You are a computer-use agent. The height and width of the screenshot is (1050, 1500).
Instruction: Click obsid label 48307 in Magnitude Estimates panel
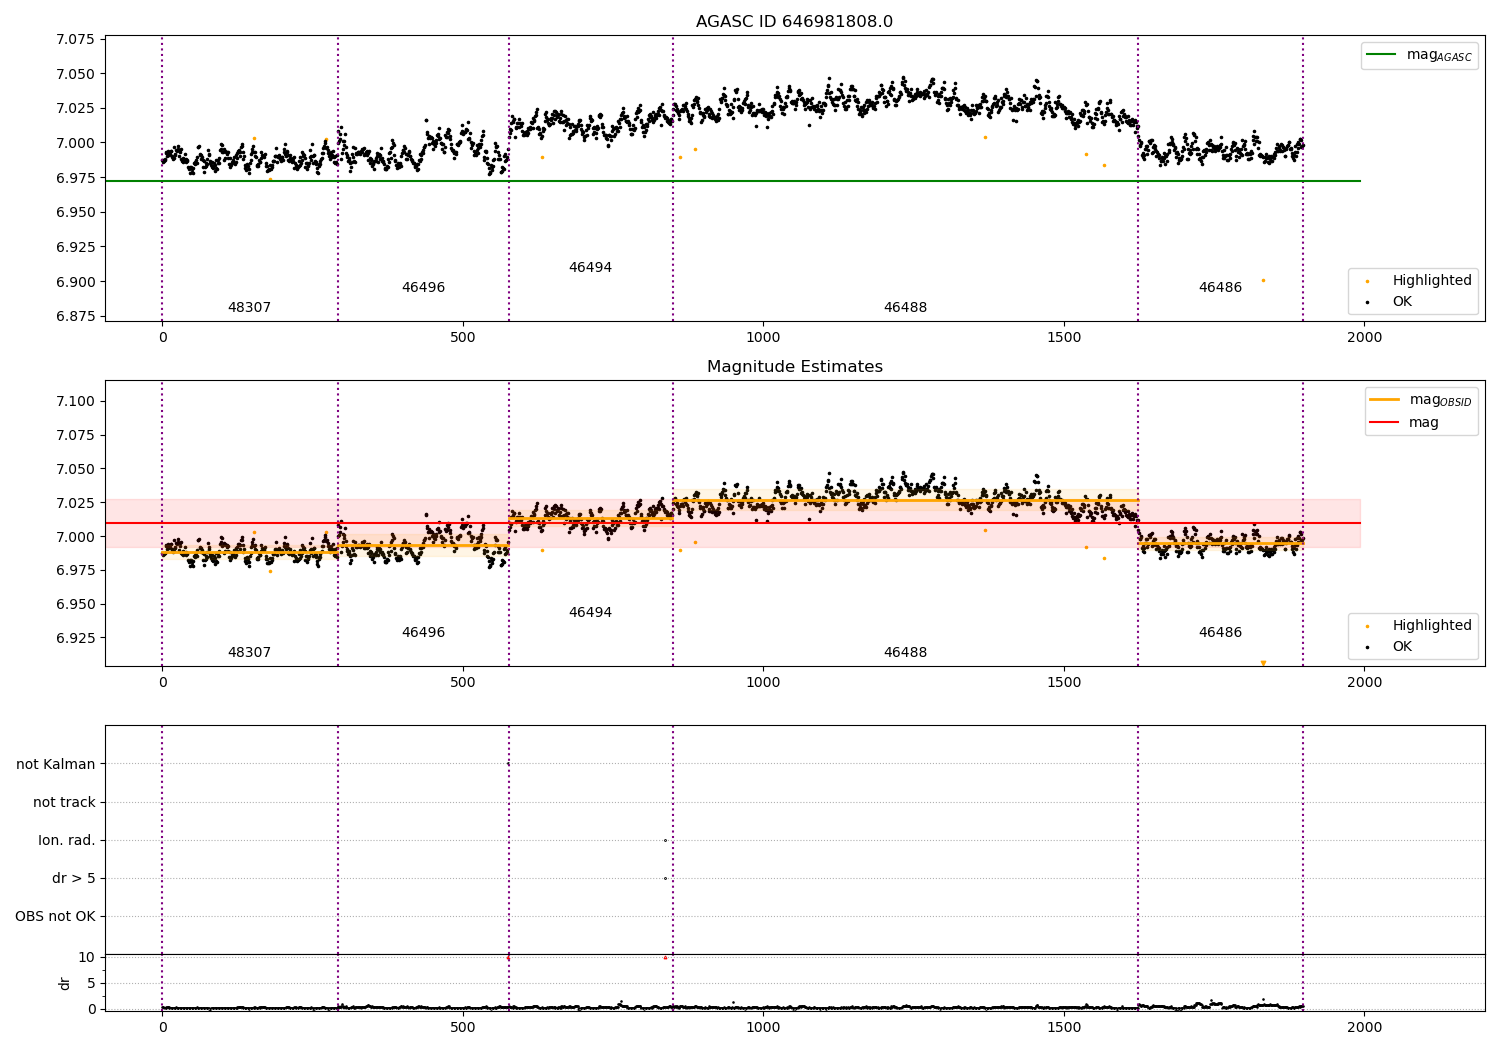click(x=249, y=653)
